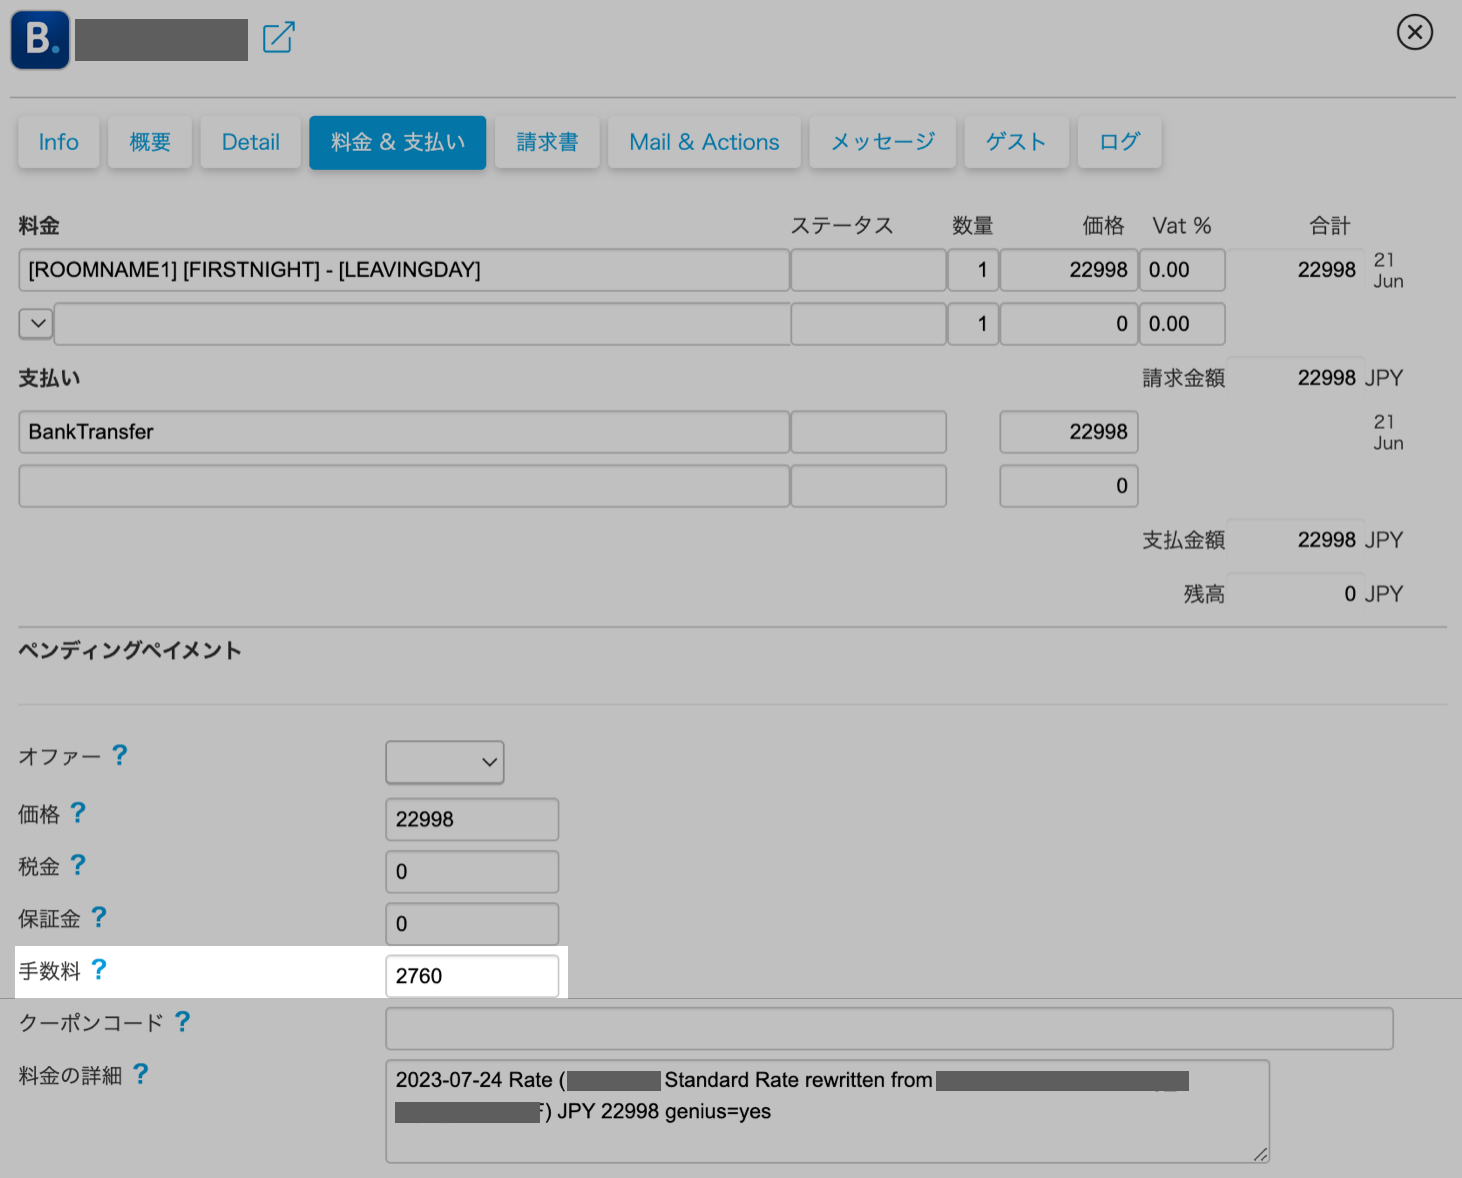Click the 手数料 input field showing 2760
1462x1178 pixels.
click(472, 976)
